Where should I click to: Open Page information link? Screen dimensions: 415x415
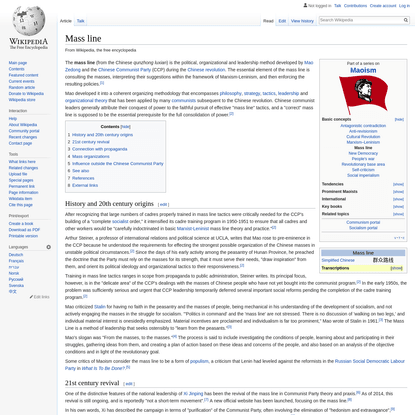click(x=23, y=192)
